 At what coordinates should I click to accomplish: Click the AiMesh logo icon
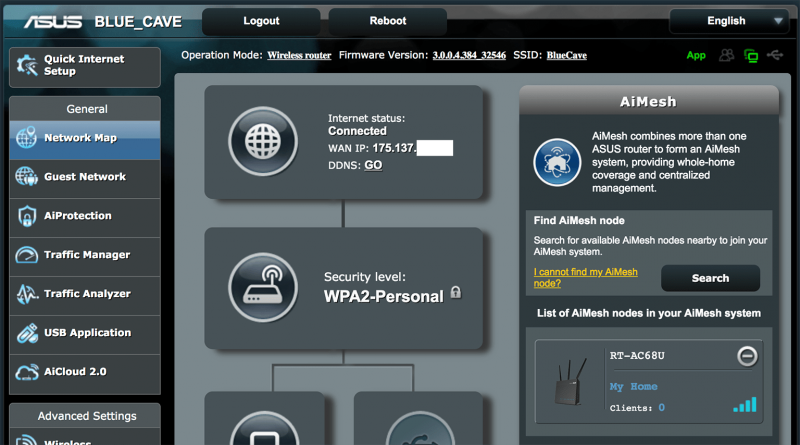coord(557,162)
